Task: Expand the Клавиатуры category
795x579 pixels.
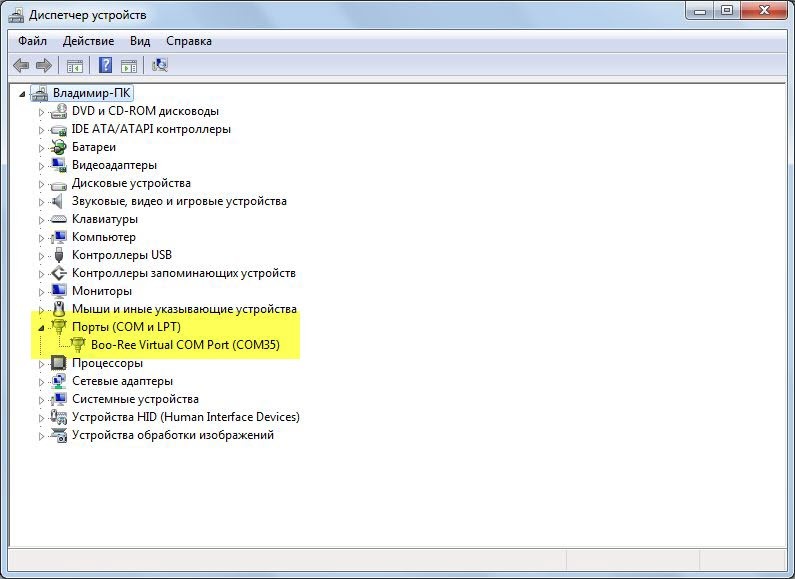Action: (42, 220)
